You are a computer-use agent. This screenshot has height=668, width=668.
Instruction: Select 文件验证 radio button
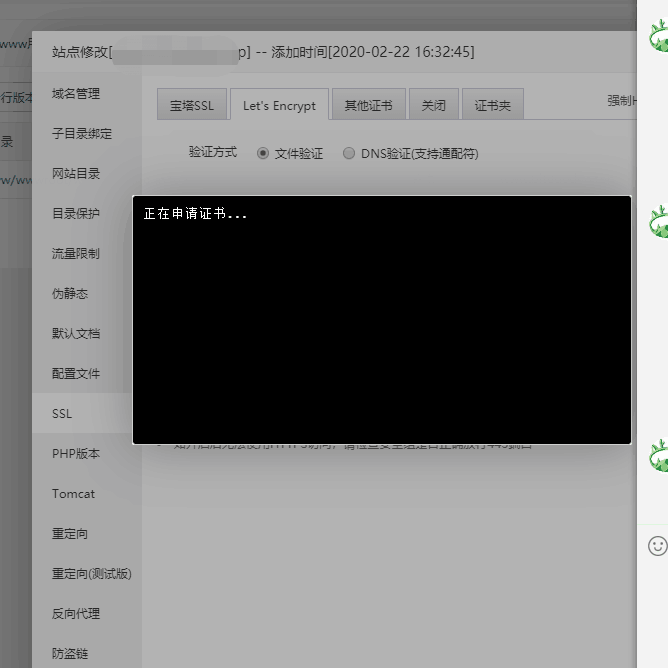point(263,153)
